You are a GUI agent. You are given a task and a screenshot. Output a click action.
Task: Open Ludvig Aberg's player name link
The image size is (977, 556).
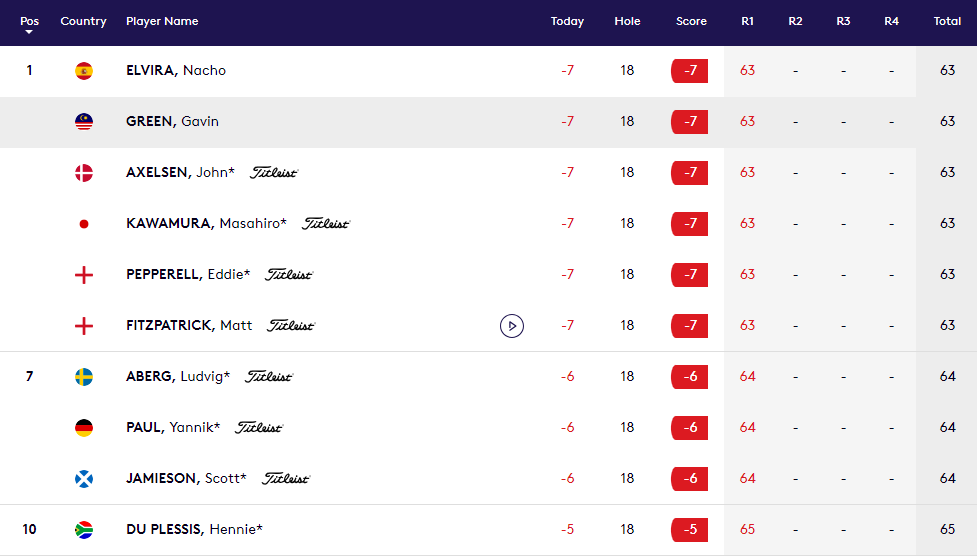tap(178, 377)
